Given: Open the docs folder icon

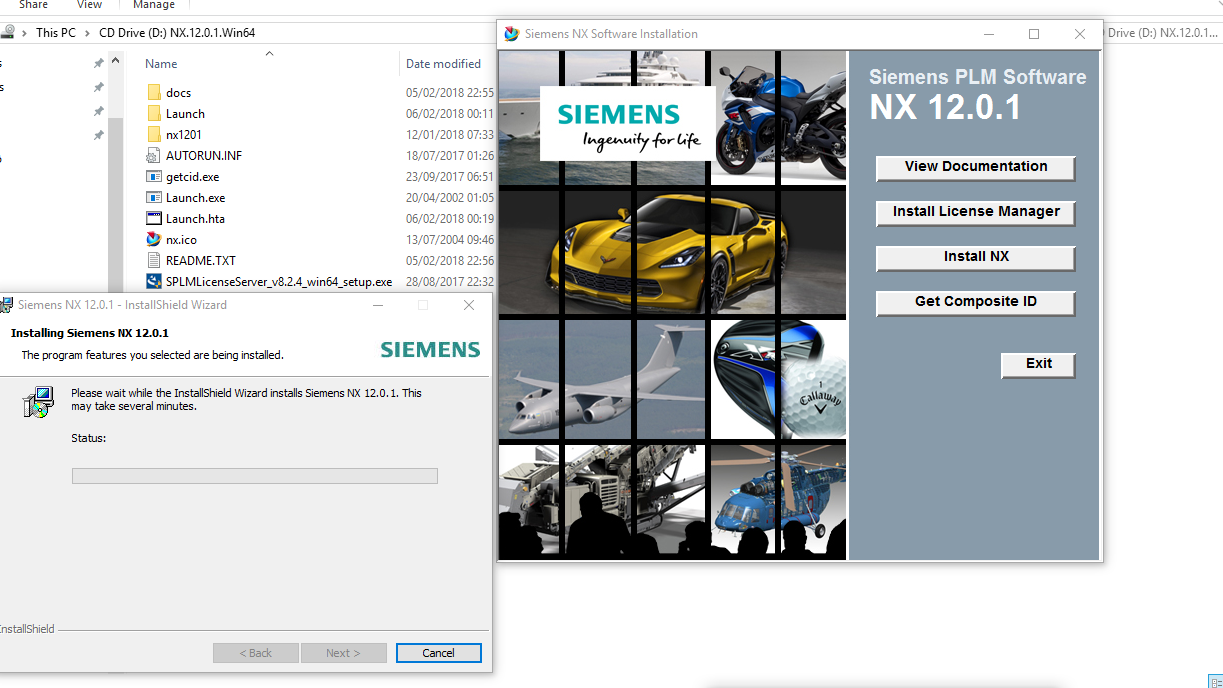Looking at the screenshot, I should point(154,92).
